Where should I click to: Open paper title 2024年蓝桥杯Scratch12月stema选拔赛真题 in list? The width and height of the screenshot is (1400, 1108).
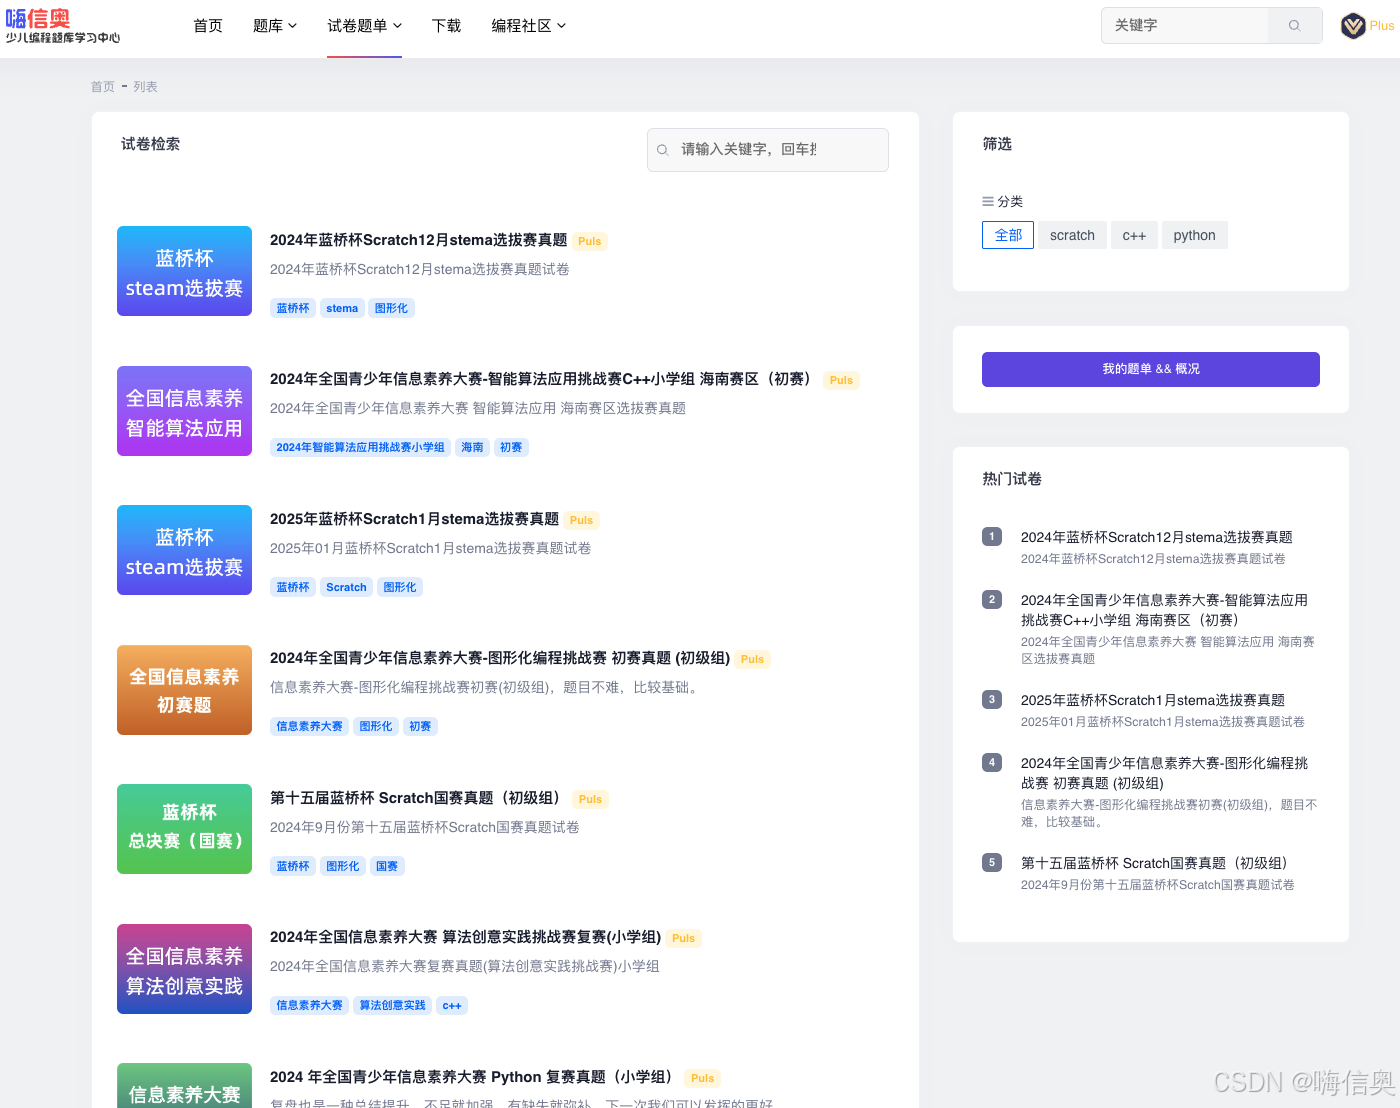pos(418,240)
